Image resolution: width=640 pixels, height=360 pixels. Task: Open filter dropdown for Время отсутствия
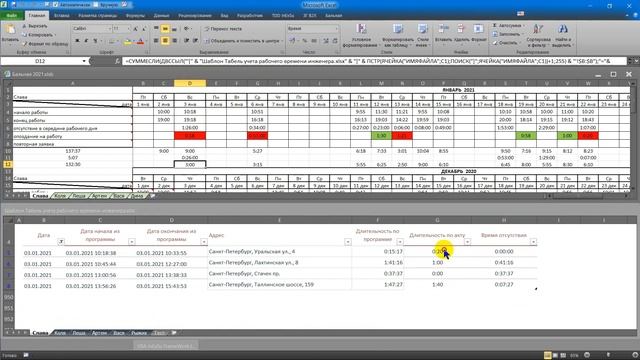[533, 242]
